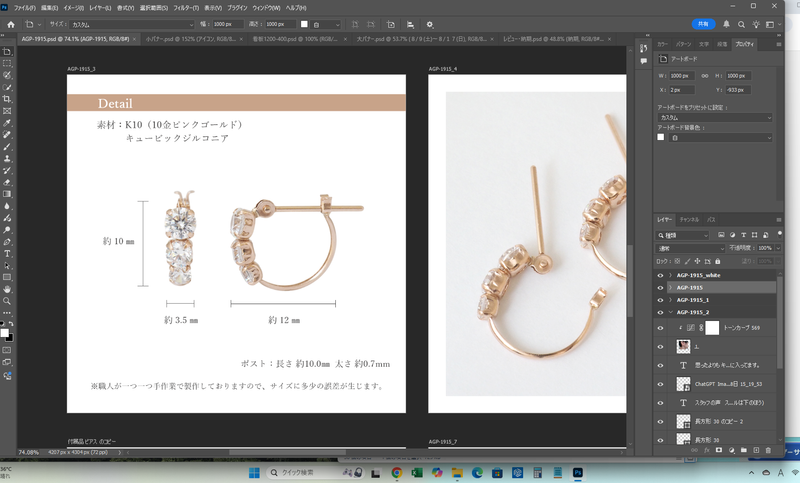Open notifications bell icon
Image resolution: width=800 pixels, height=483 pixels.
pyautogui.click(x=726, y=24)
